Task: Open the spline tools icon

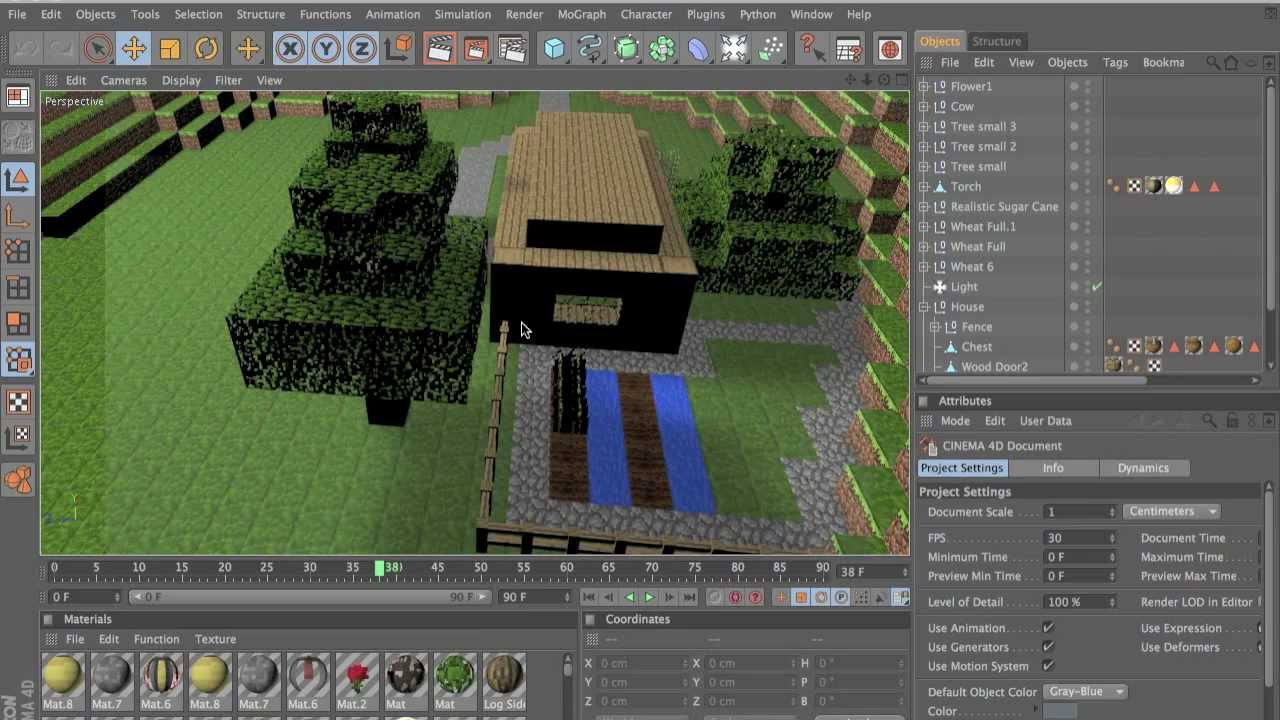Action: [590, 48]
